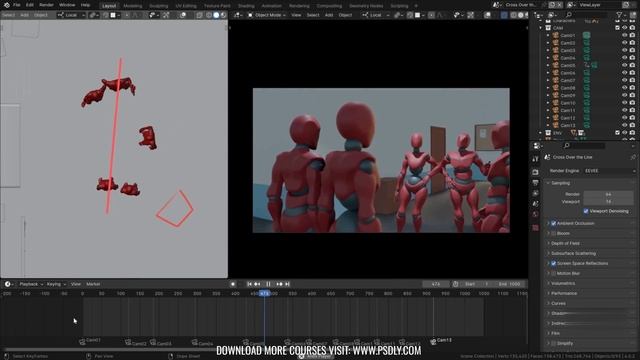
Task: Click the Cam01 timeline marker
Action: (90, 341)
